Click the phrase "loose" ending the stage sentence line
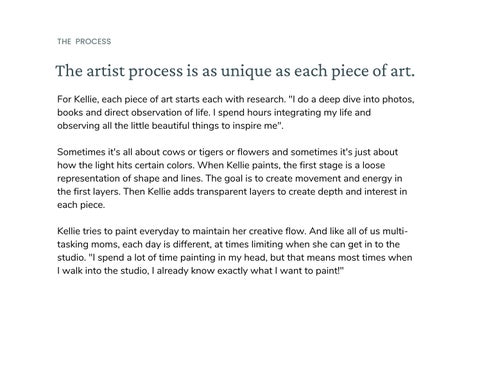480x371 pixels. pyautogui.click(x=374, y=165)
